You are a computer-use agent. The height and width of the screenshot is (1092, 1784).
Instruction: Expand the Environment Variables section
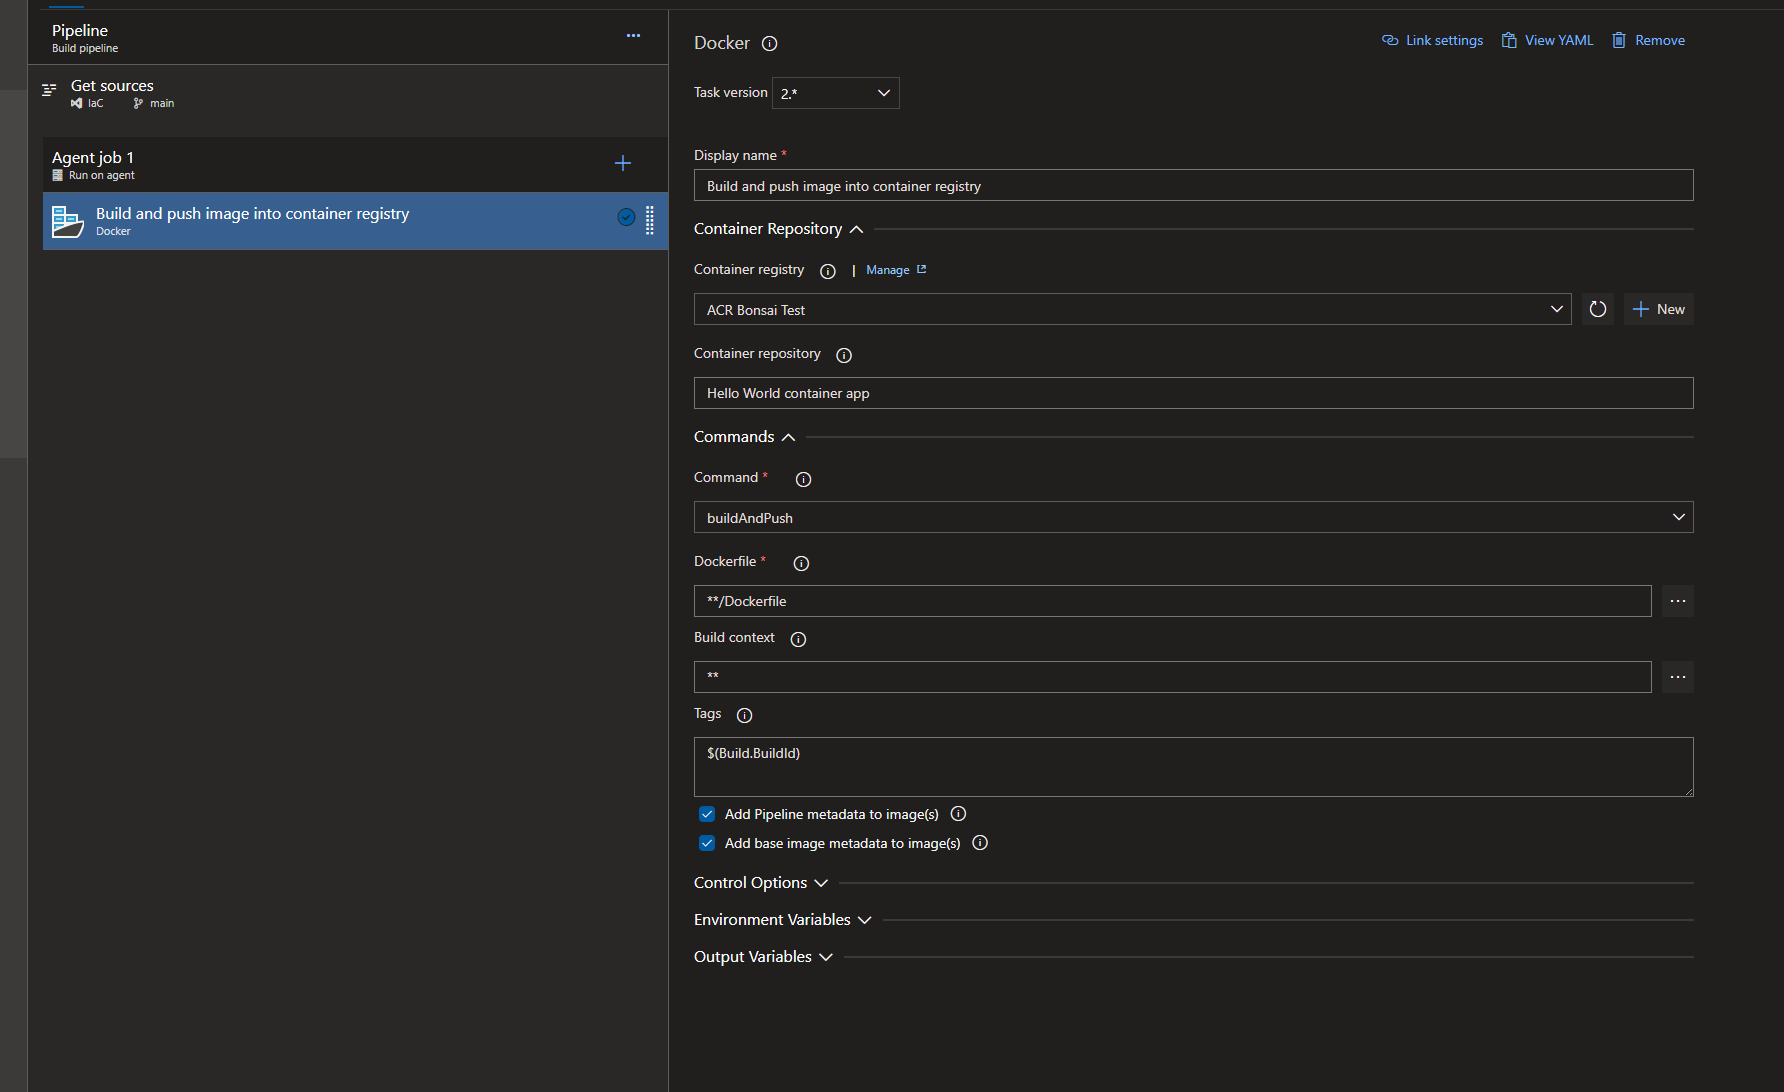783,920
